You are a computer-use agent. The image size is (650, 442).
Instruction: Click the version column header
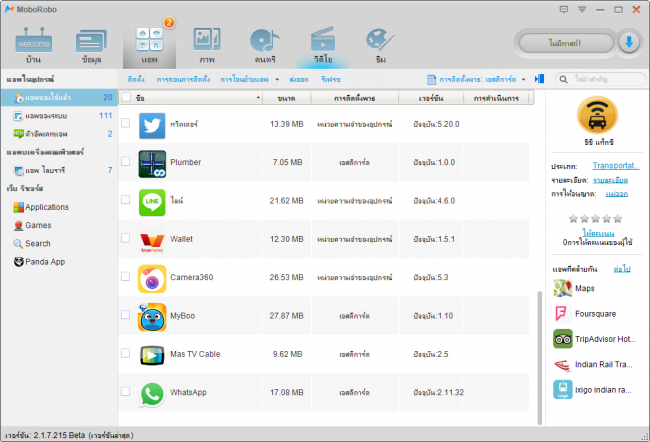tap(430, 98)
